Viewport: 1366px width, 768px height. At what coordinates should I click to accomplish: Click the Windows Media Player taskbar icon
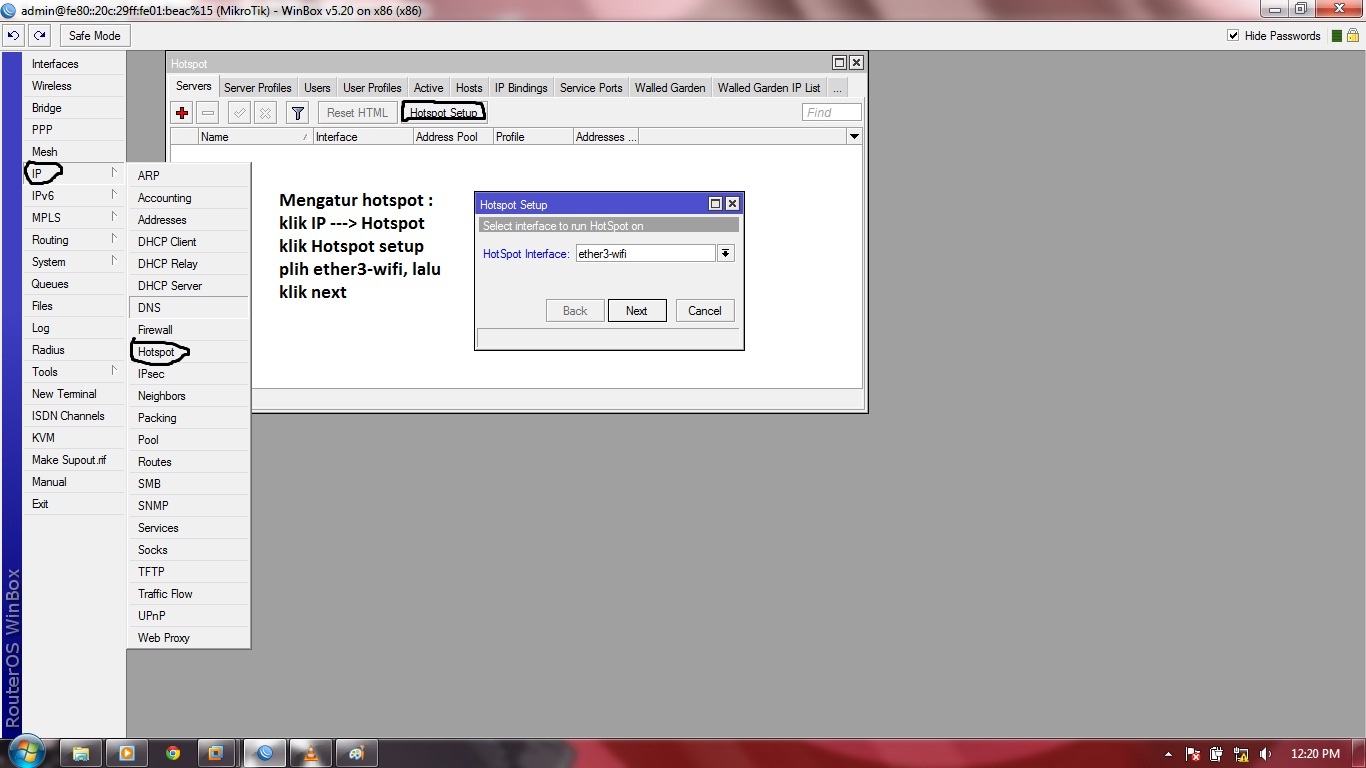coord(127,753)
